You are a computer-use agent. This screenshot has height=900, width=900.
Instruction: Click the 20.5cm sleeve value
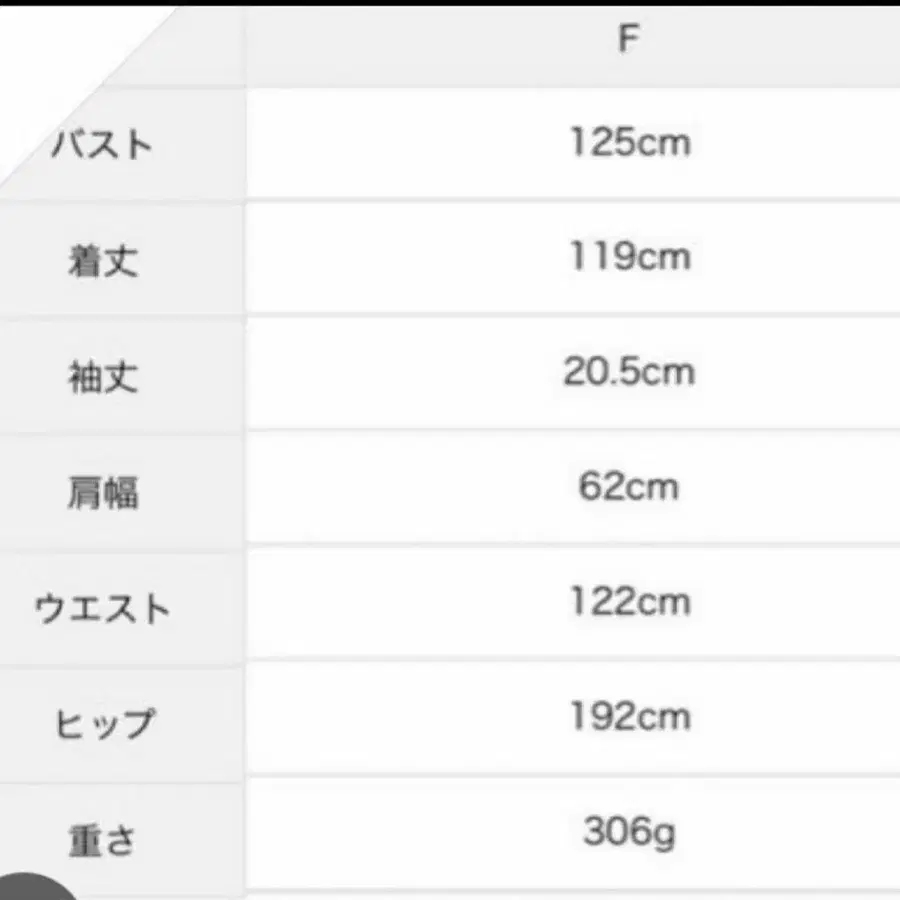pos(628,373)
